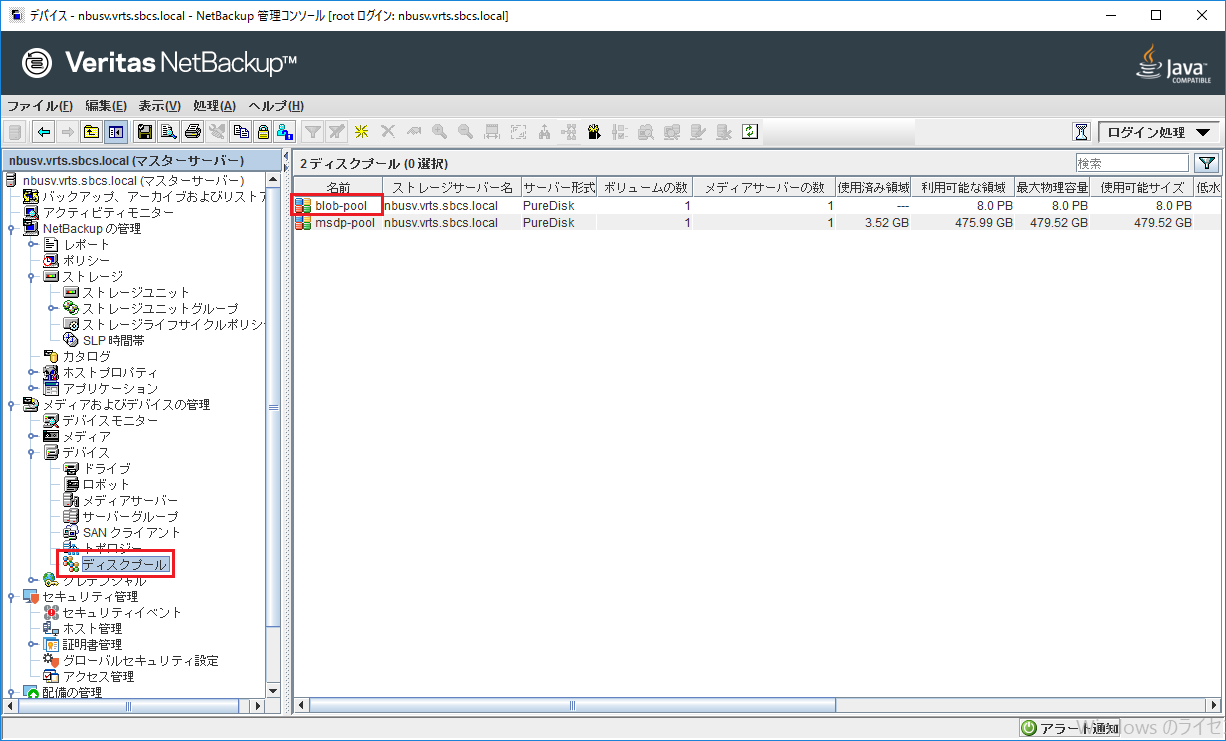This screenshot has width=1226, height=741.
Task: Click the print preview toolbar icon
Action: coord(169,132)
